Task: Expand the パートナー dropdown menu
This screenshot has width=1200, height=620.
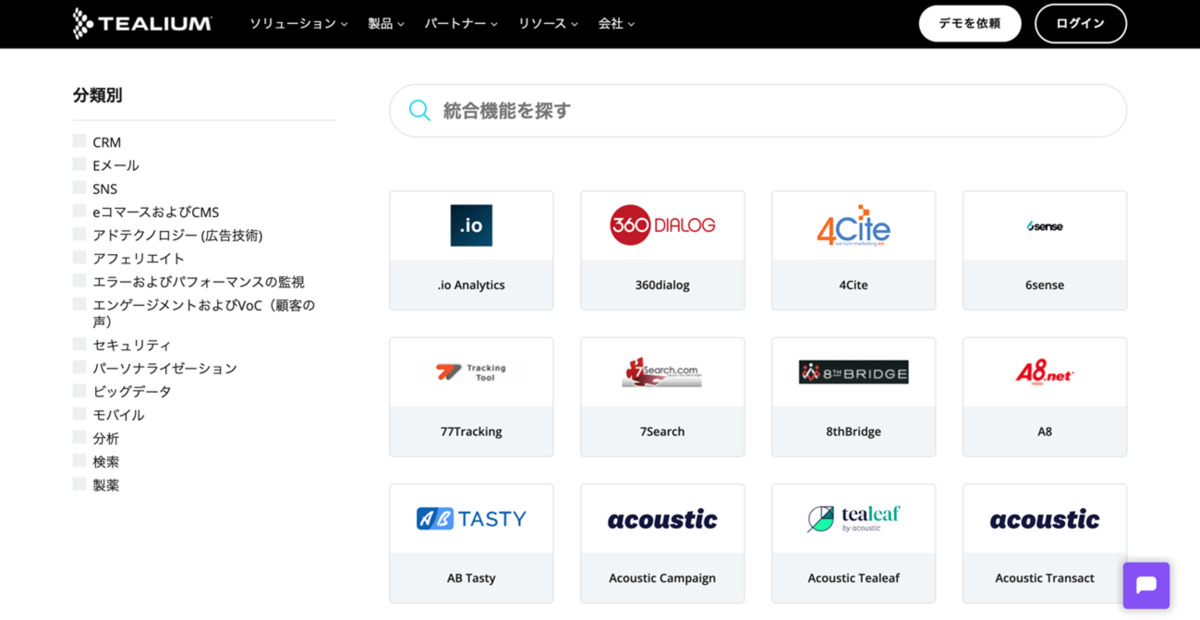Action: coord(461,23)
